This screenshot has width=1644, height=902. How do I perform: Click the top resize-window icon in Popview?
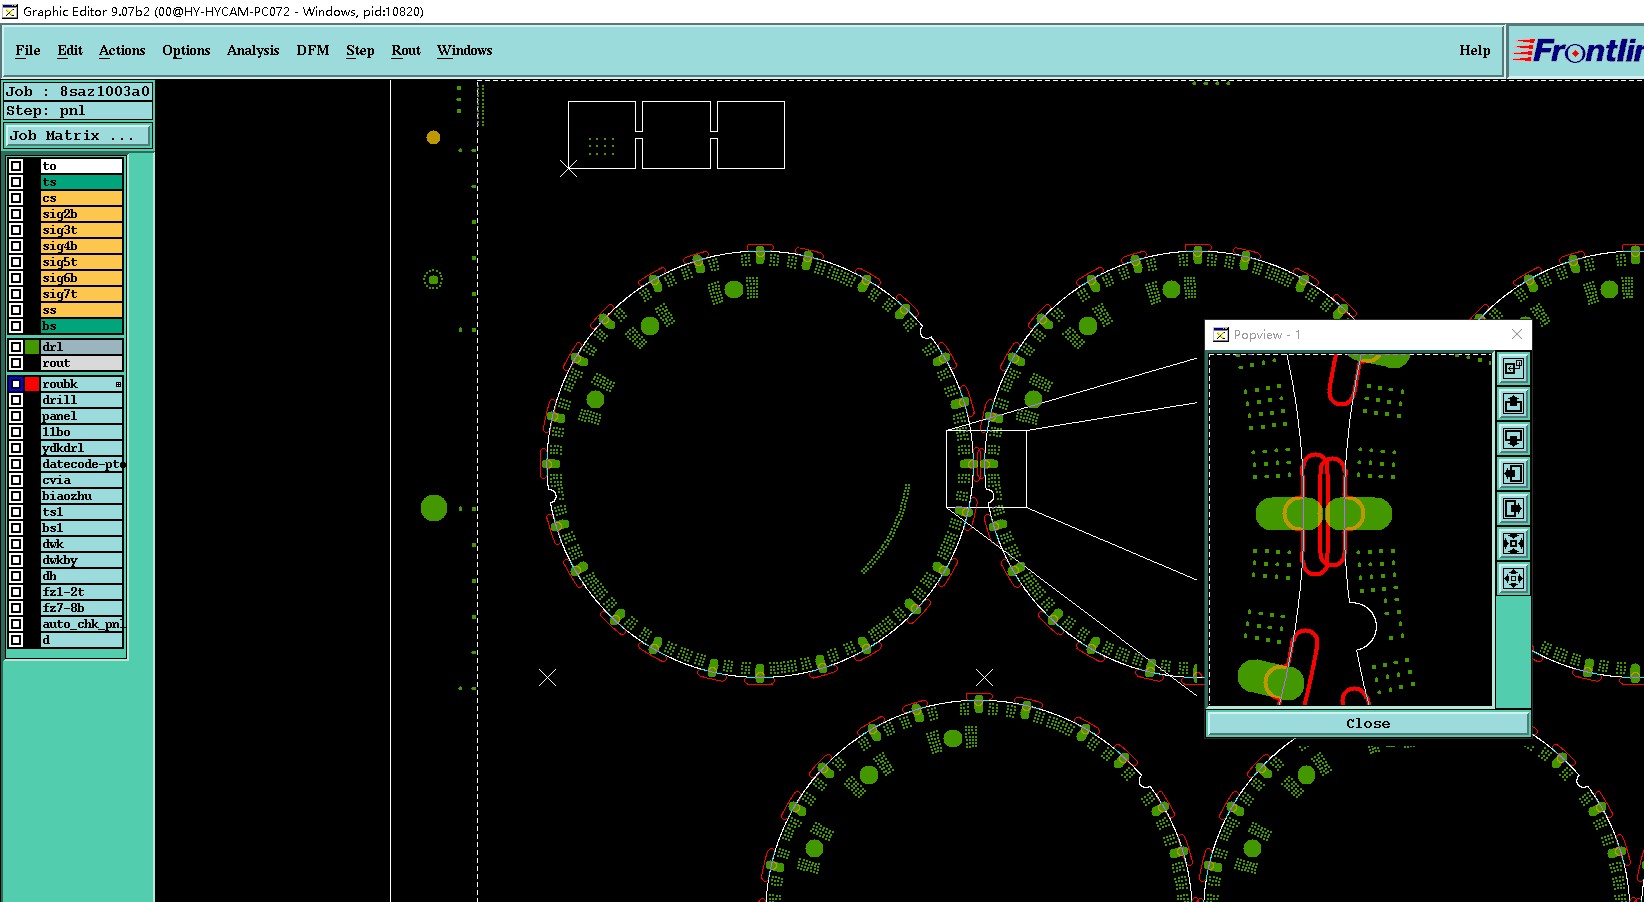pyautogui.click(x=1513, y=369)
